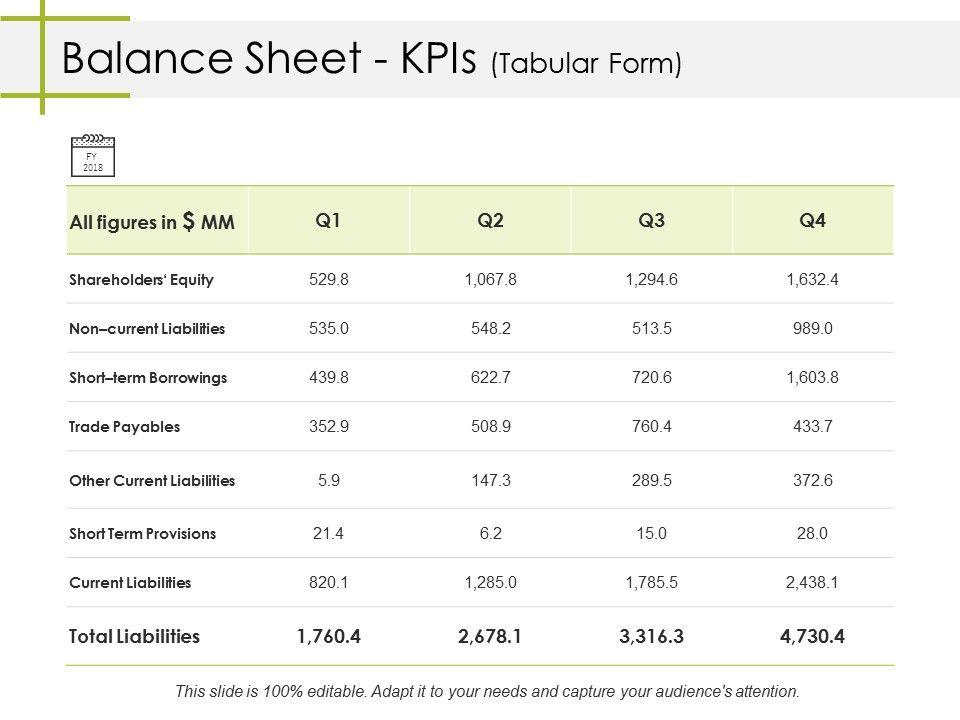Click the Total Liabilities row label
The height and width of the screenshot is (720, 960).
134,636
